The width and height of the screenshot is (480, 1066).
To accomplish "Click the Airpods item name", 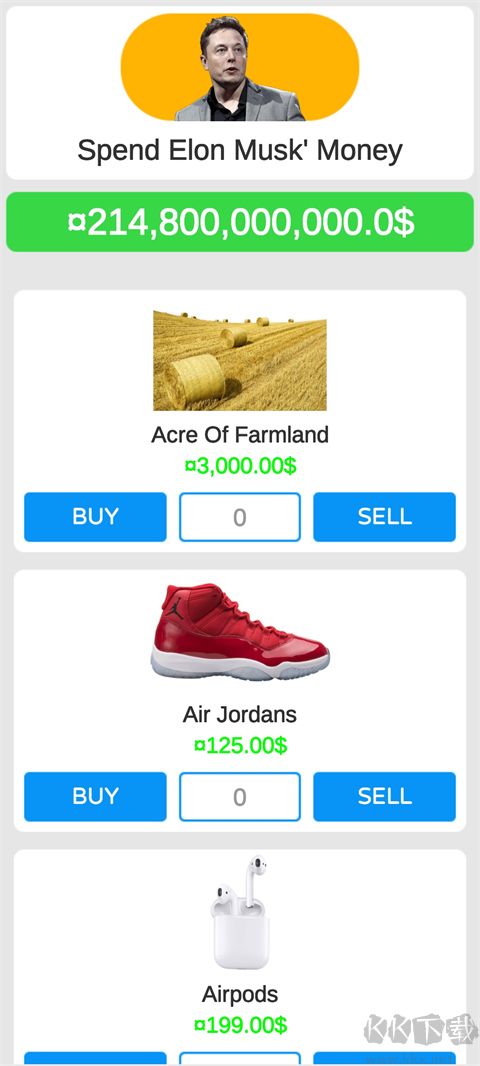I will tap(240, 994).
